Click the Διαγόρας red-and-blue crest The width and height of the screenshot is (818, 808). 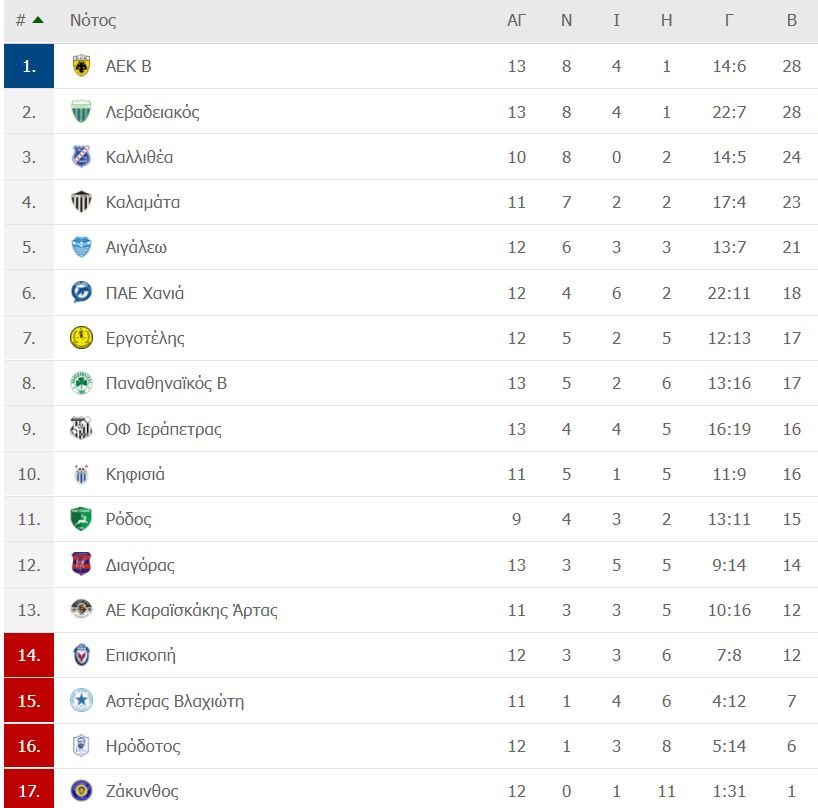pos(81,564)
